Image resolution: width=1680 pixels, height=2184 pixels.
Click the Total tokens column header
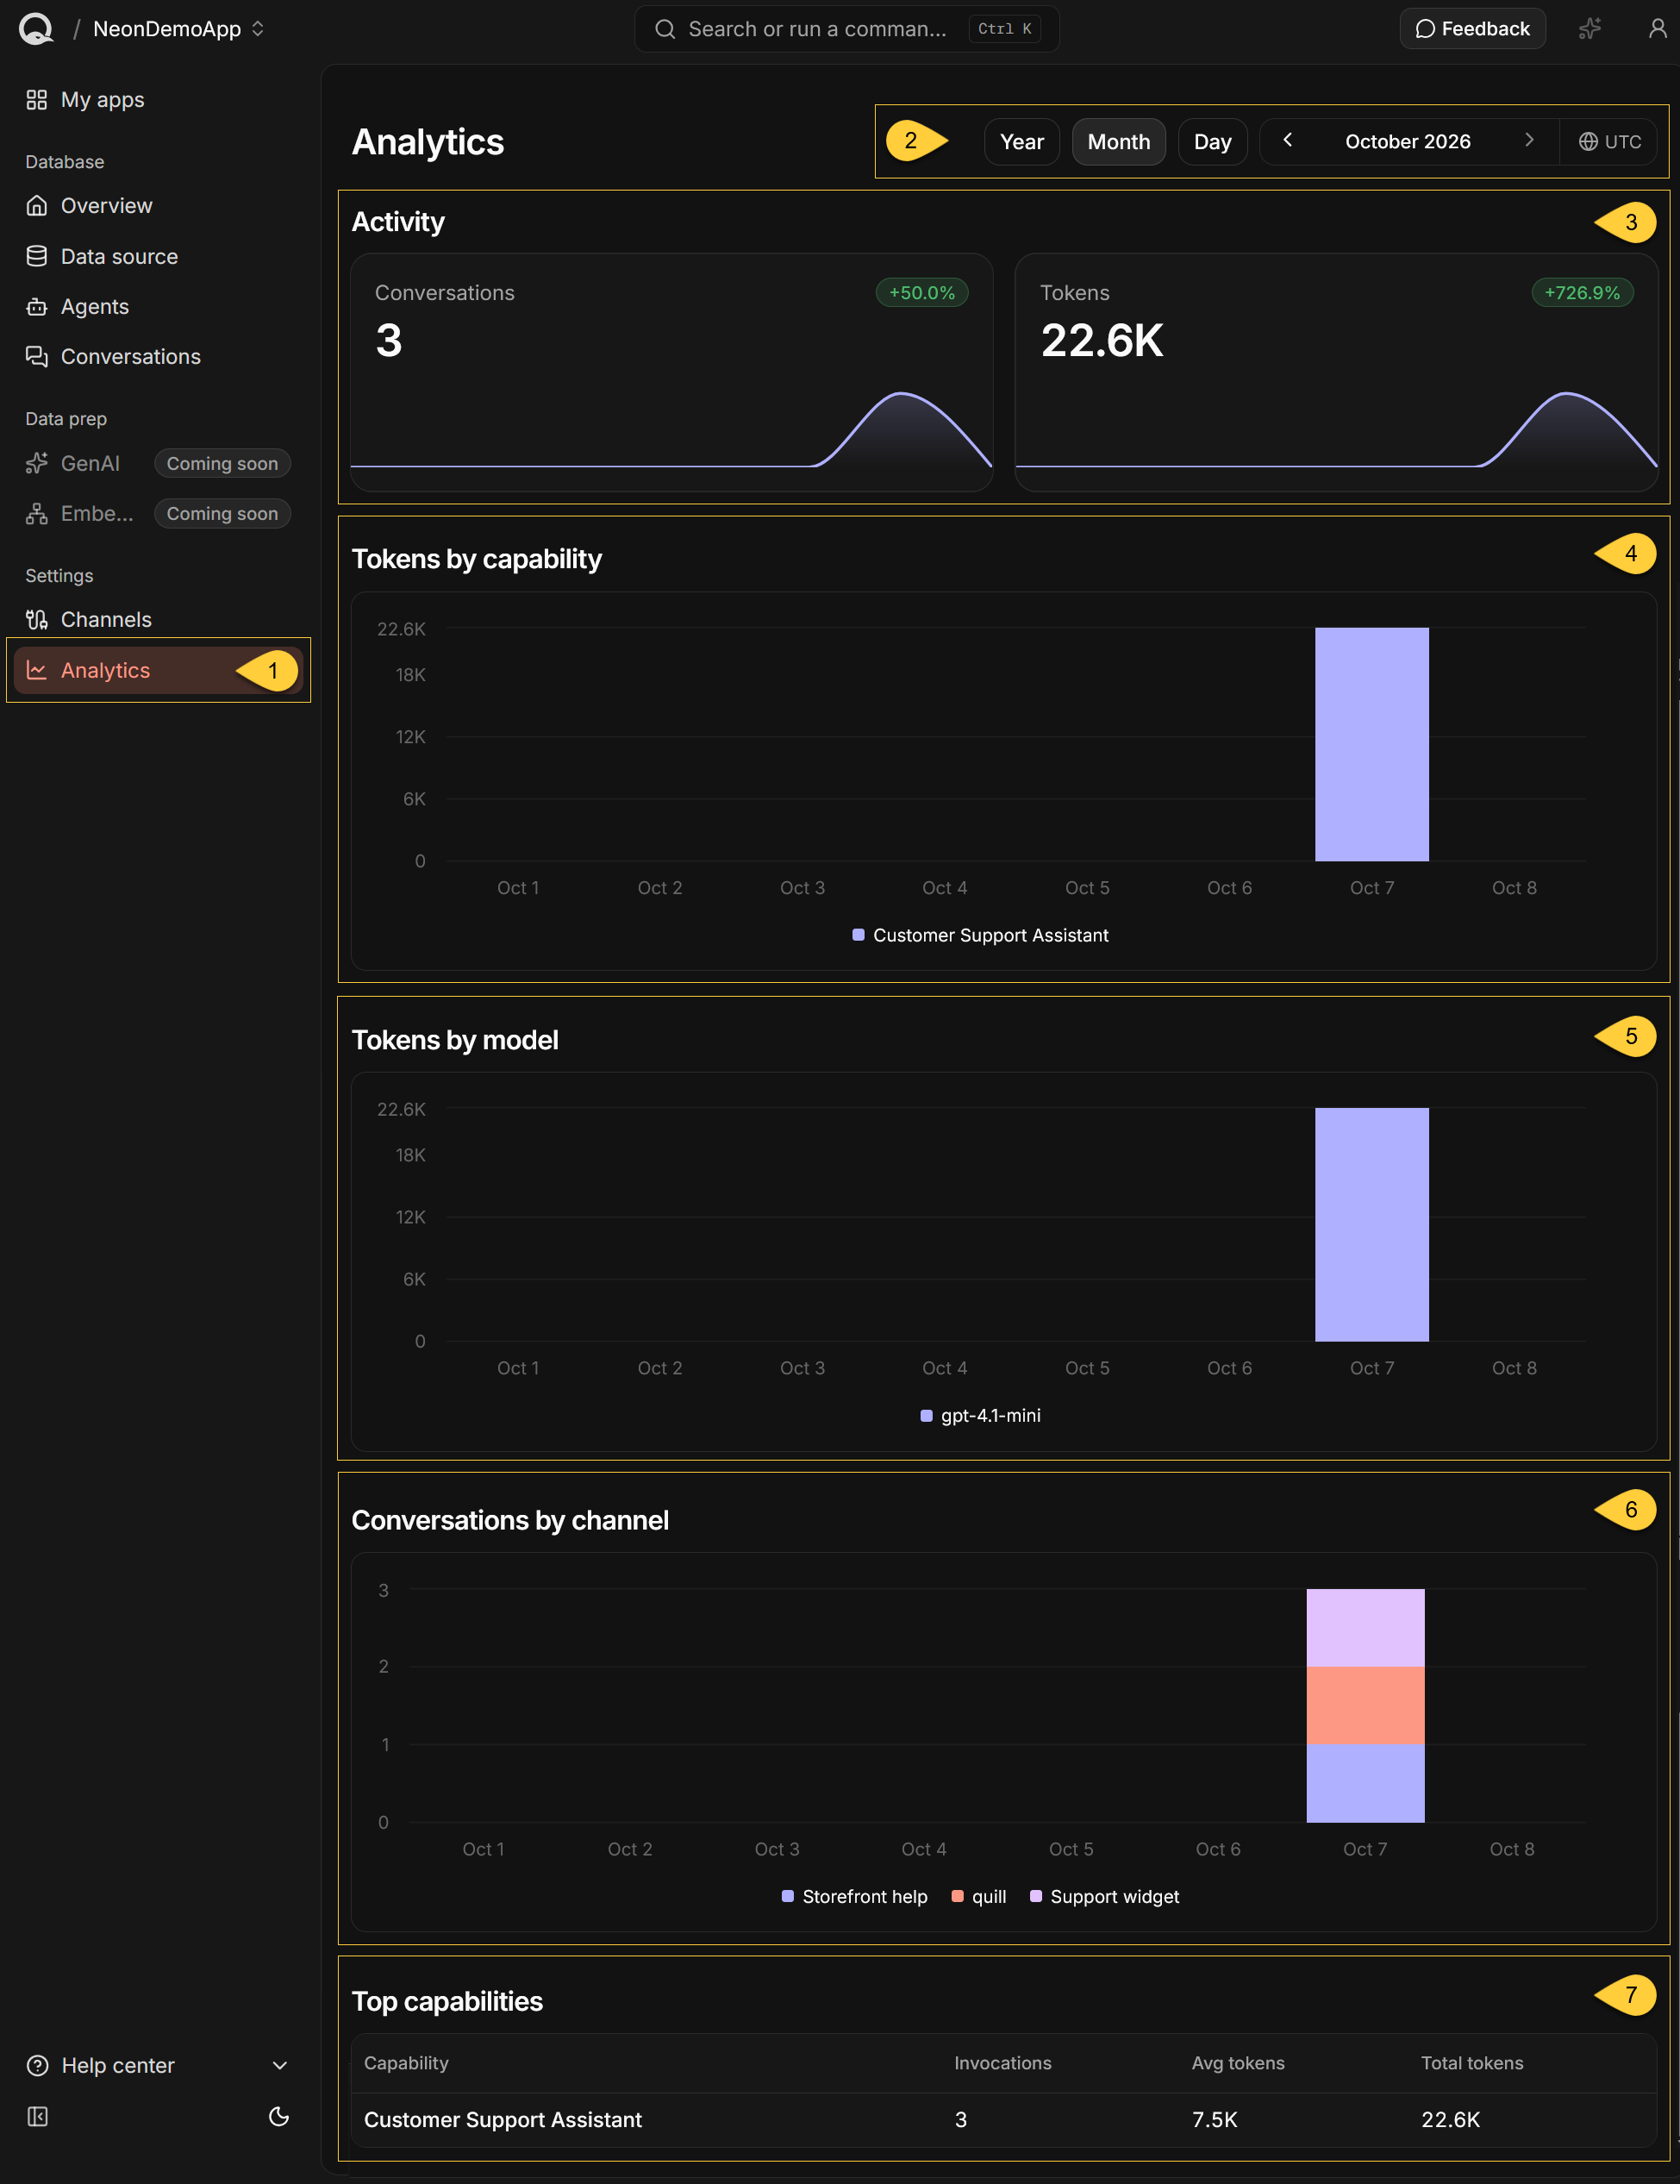(x=1472, y=2062)
